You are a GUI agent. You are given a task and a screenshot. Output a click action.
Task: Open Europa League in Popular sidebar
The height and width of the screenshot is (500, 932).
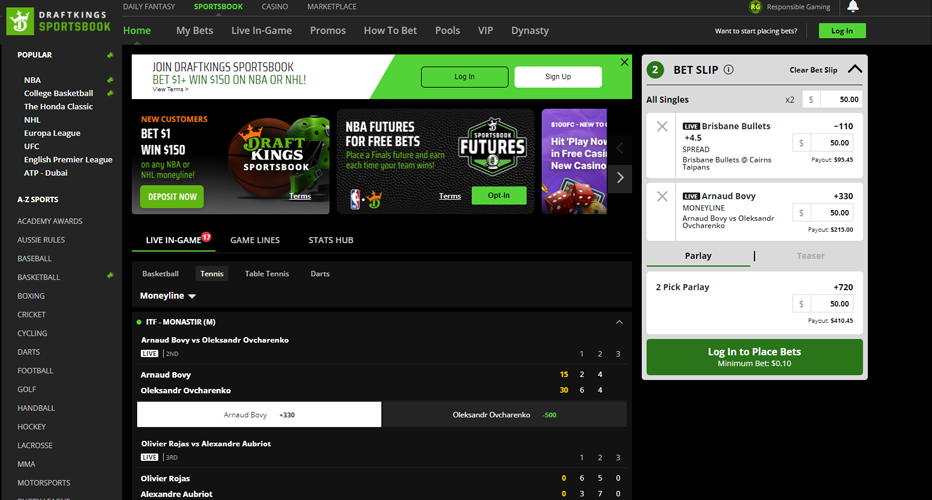pos(52,133)
